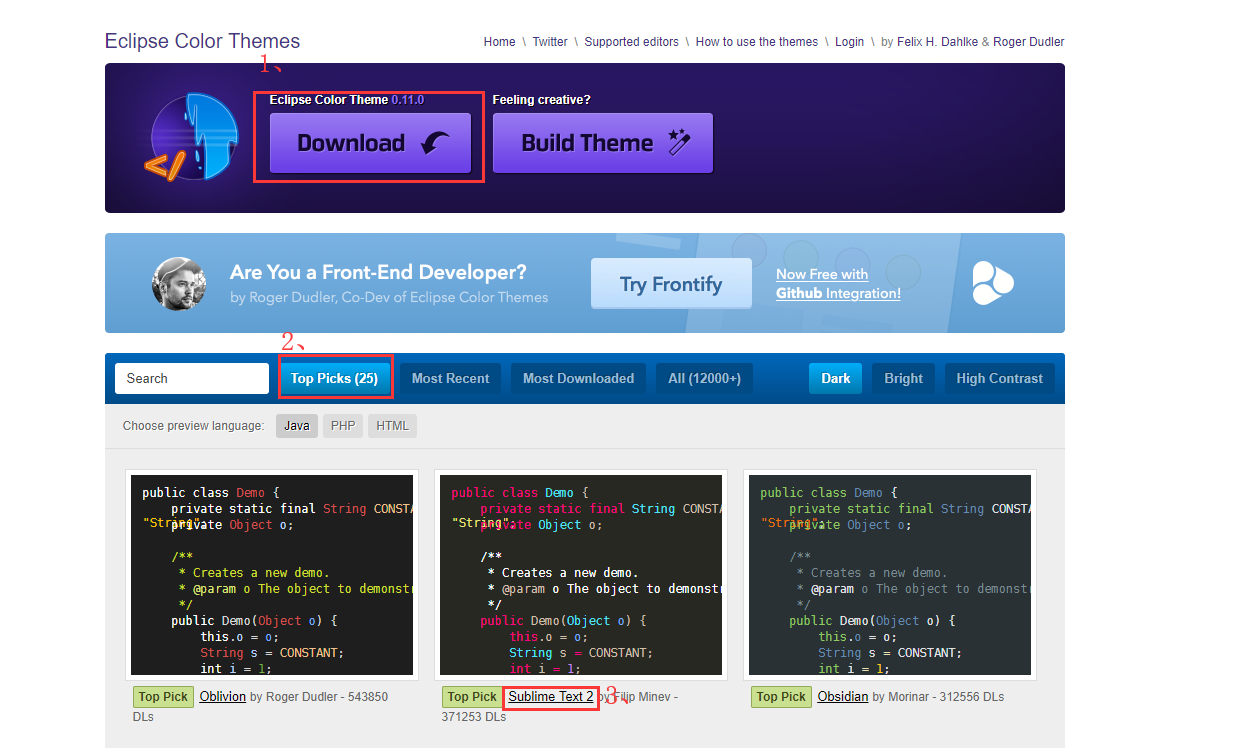This screenshot has height=748, width=1248.
Task: Choose PHP as preview language
Action: click(343, 426)
